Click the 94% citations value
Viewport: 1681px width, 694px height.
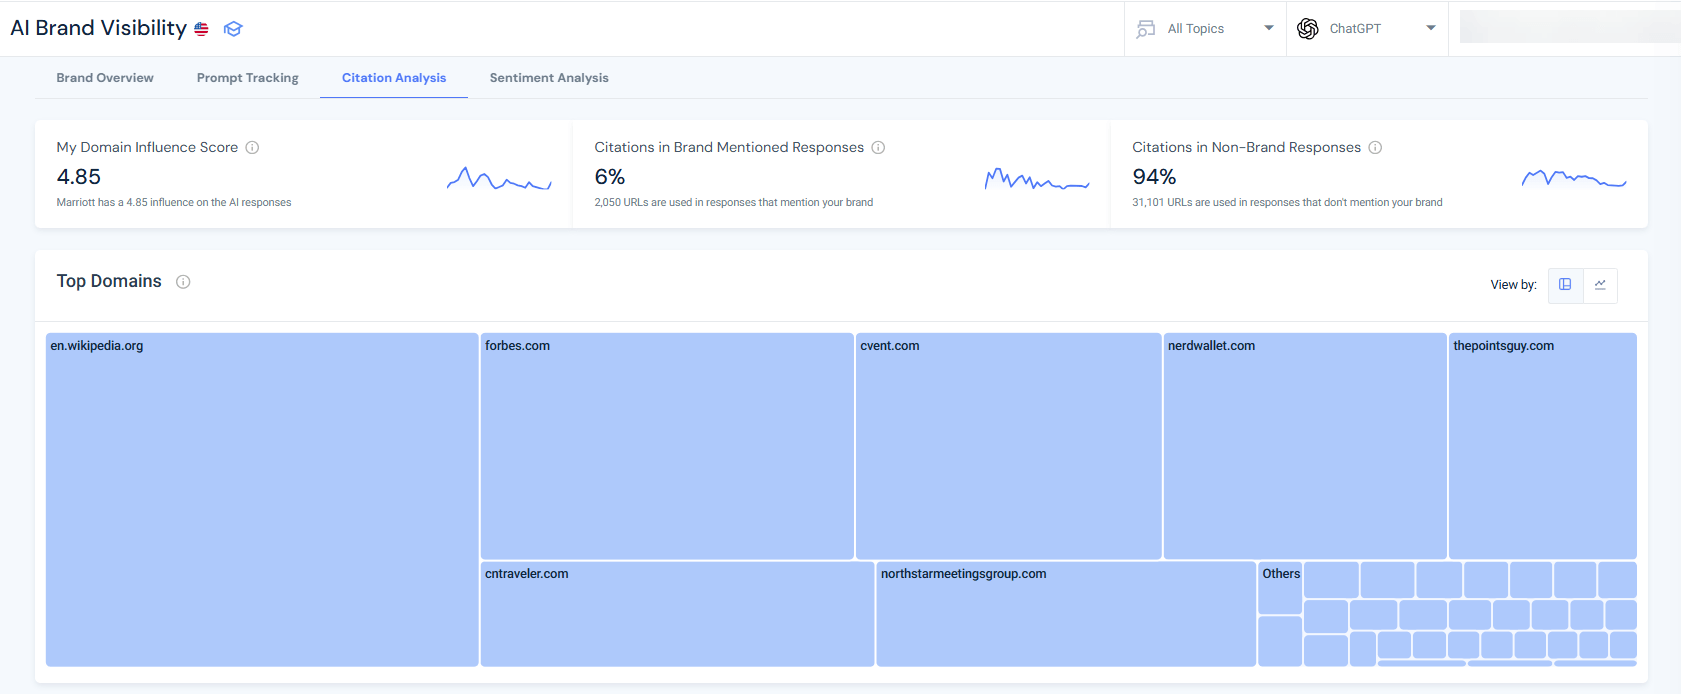coord(1154,177)
